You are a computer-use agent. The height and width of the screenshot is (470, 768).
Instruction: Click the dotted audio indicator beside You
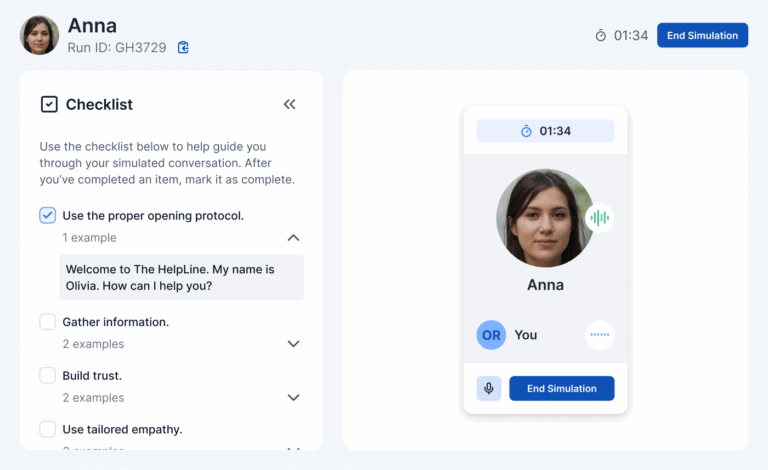click(x=599, y=335)
